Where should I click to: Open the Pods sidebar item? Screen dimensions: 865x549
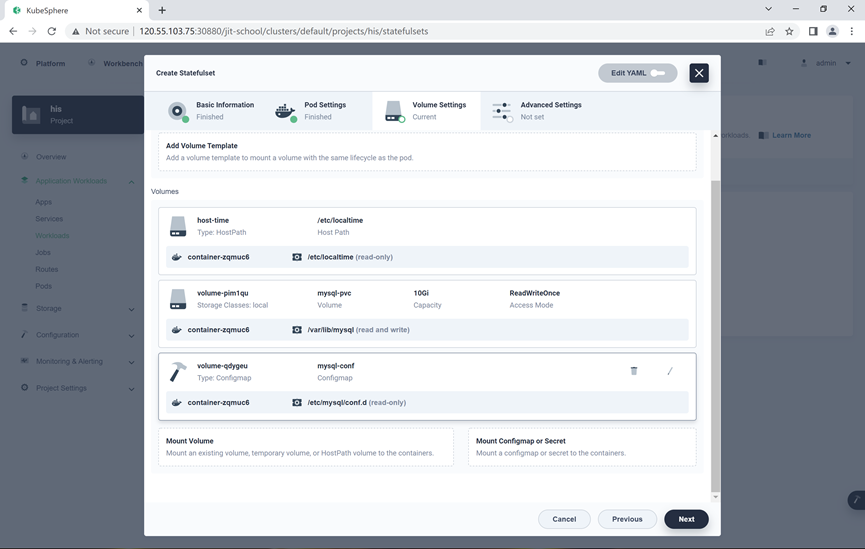tap(44, 286)
